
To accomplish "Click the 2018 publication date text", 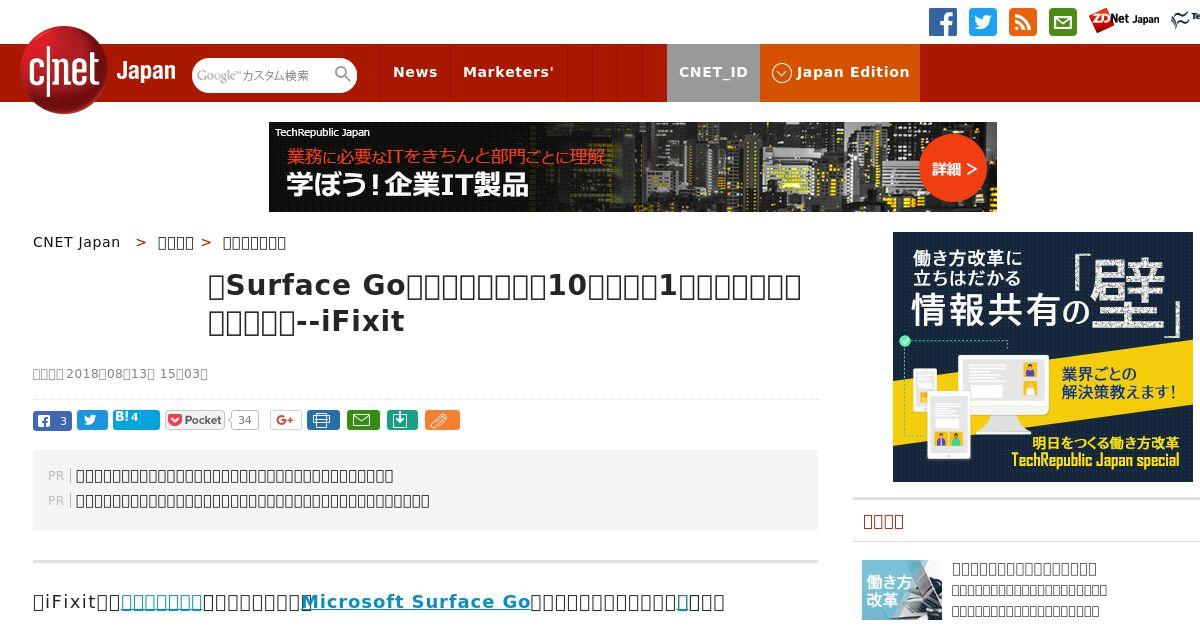I will click(120, 374).
